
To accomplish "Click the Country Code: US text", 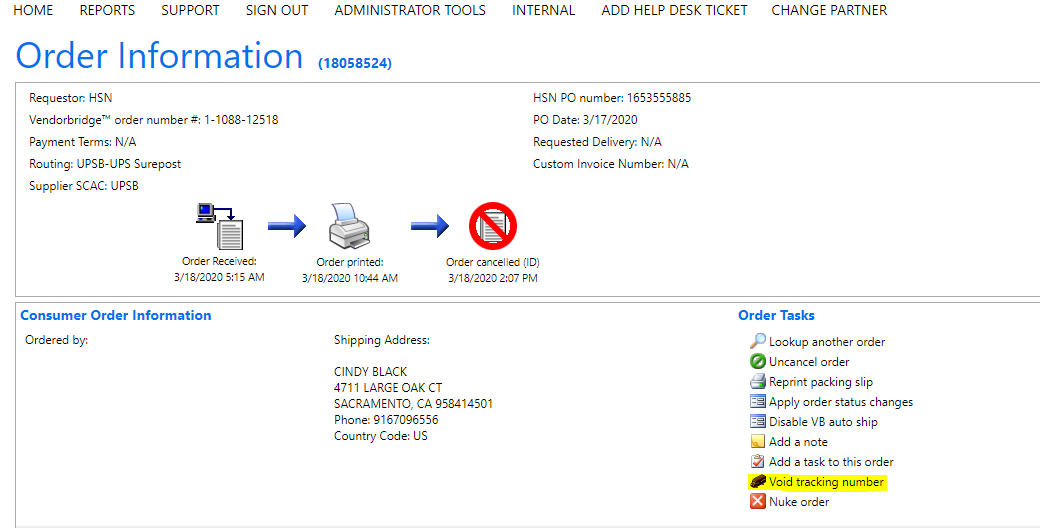I will point(381,436).
